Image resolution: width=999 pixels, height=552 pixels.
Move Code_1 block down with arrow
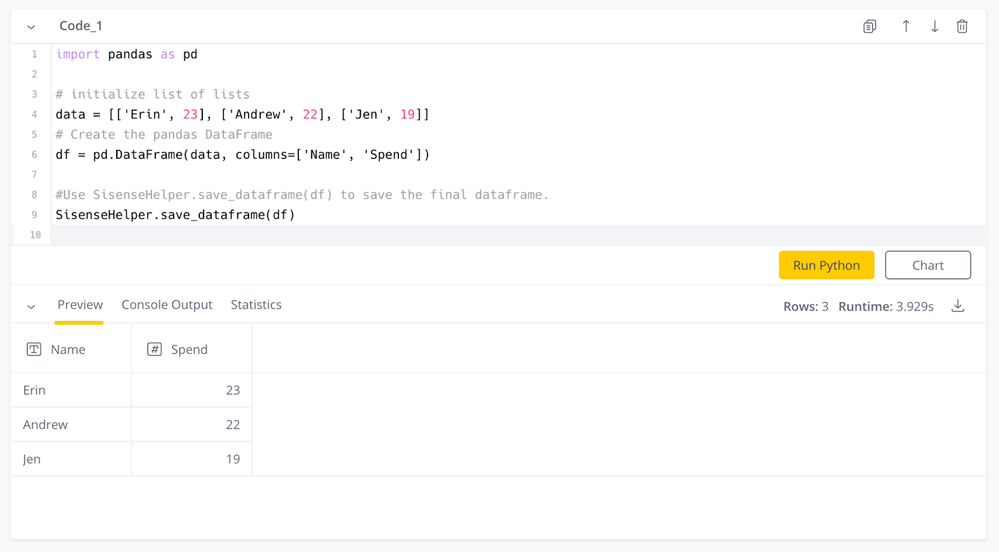coord(934,26)
